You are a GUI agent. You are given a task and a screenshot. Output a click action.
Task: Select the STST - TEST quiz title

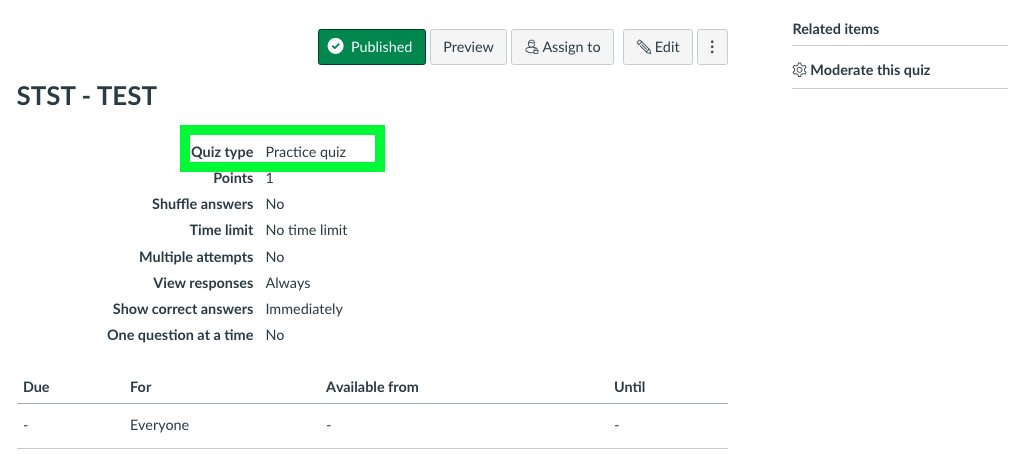[87, 96]
